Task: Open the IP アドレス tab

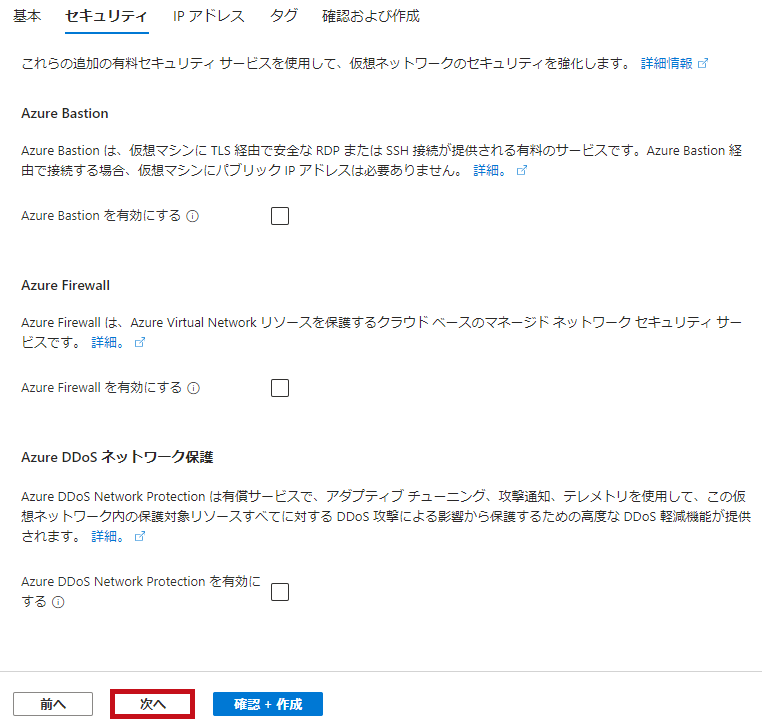Action: (208, 16)
